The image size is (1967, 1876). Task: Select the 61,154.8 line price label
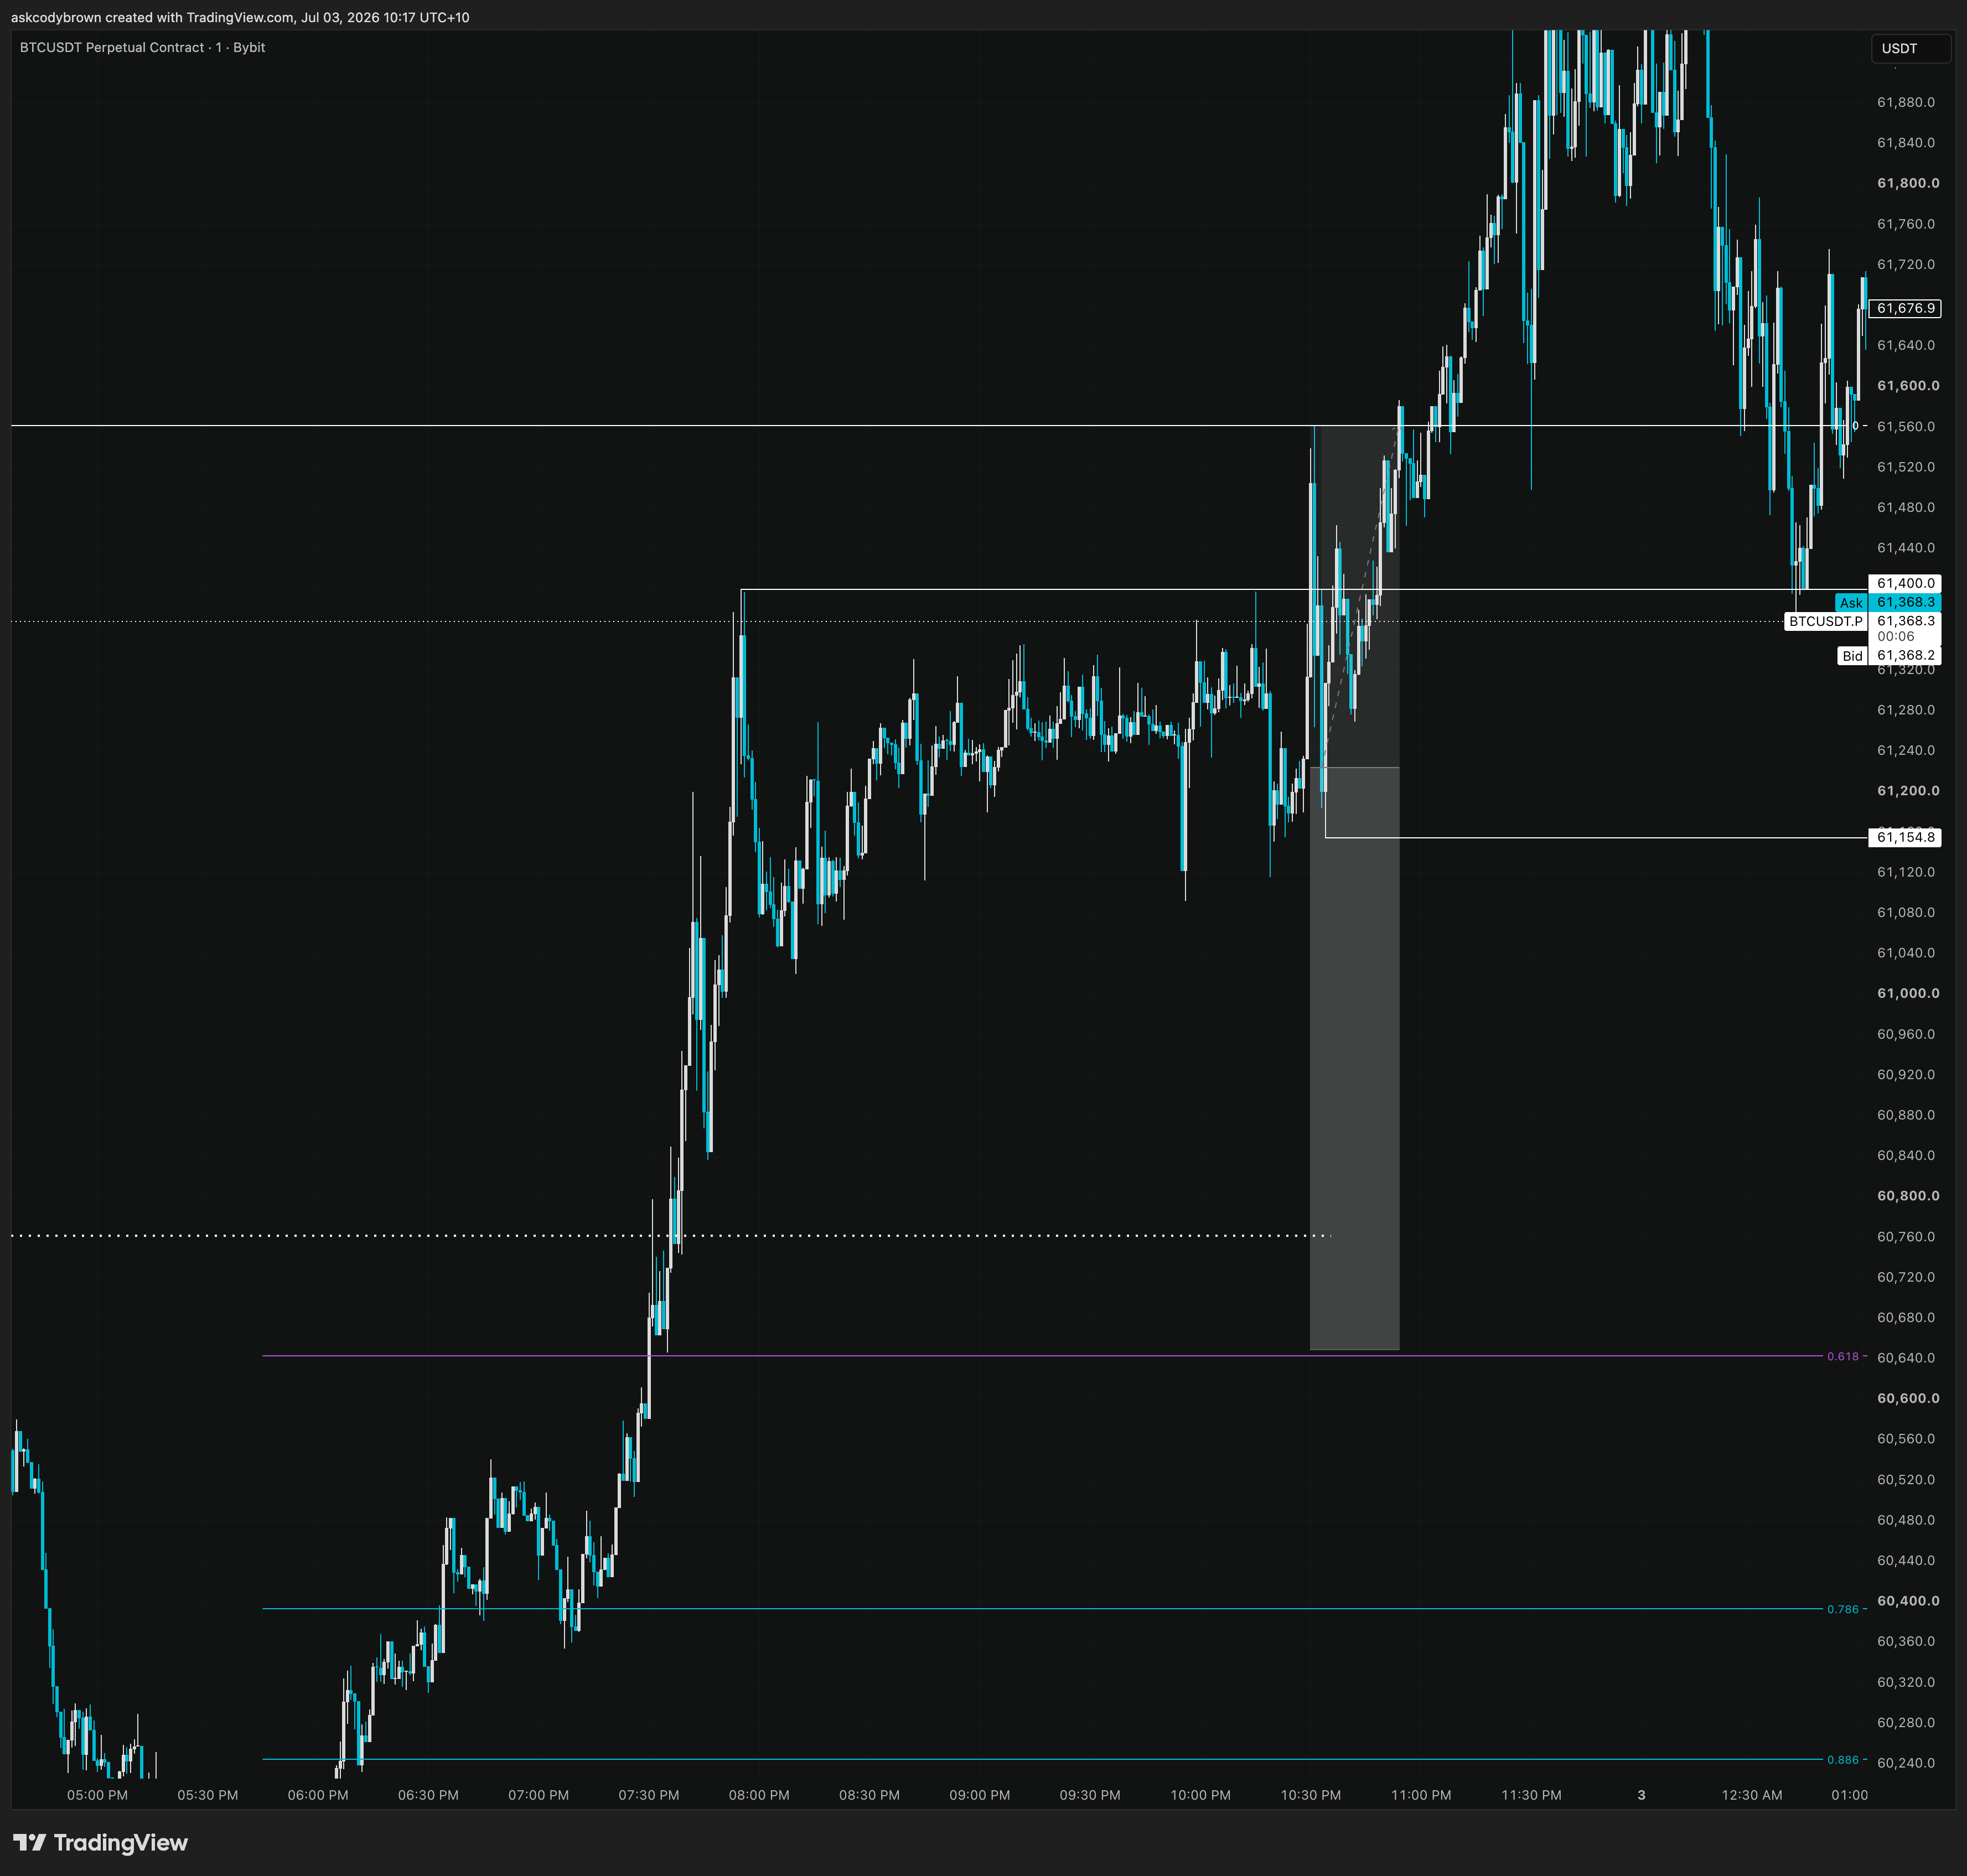1904,837
